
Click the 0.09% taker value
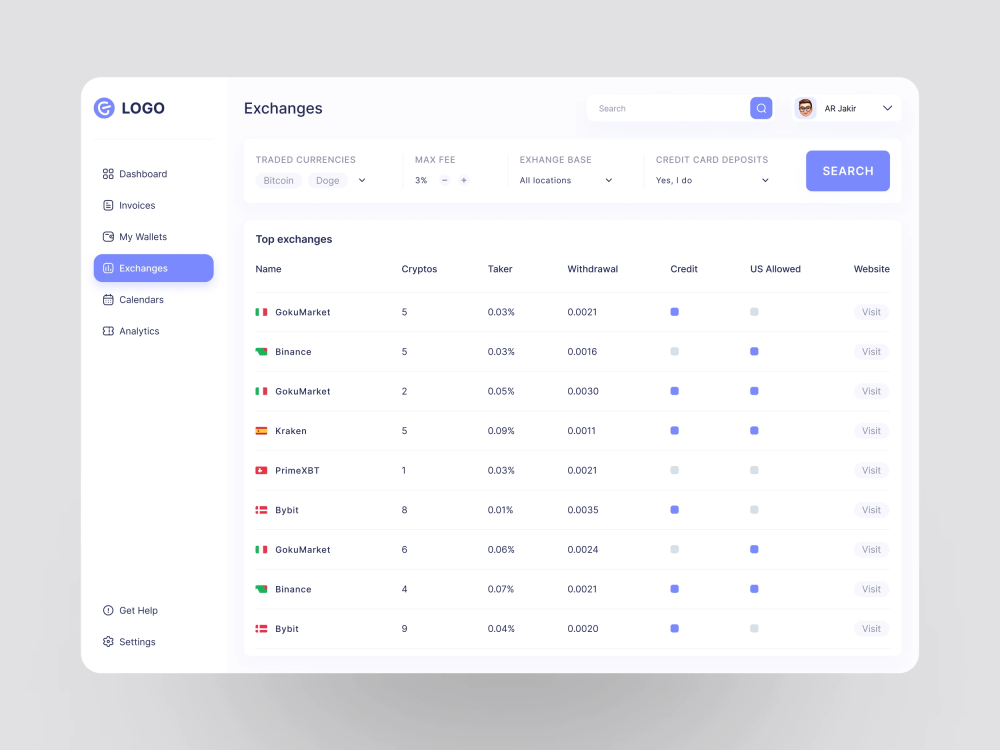[501, 431]
